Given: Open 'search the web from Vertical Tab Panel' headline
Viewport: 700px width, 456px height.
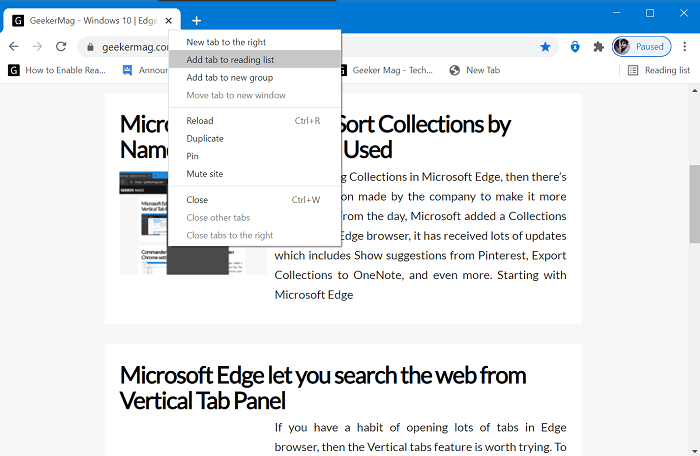Looking at the screenshot, I should (x=323, y=388).
